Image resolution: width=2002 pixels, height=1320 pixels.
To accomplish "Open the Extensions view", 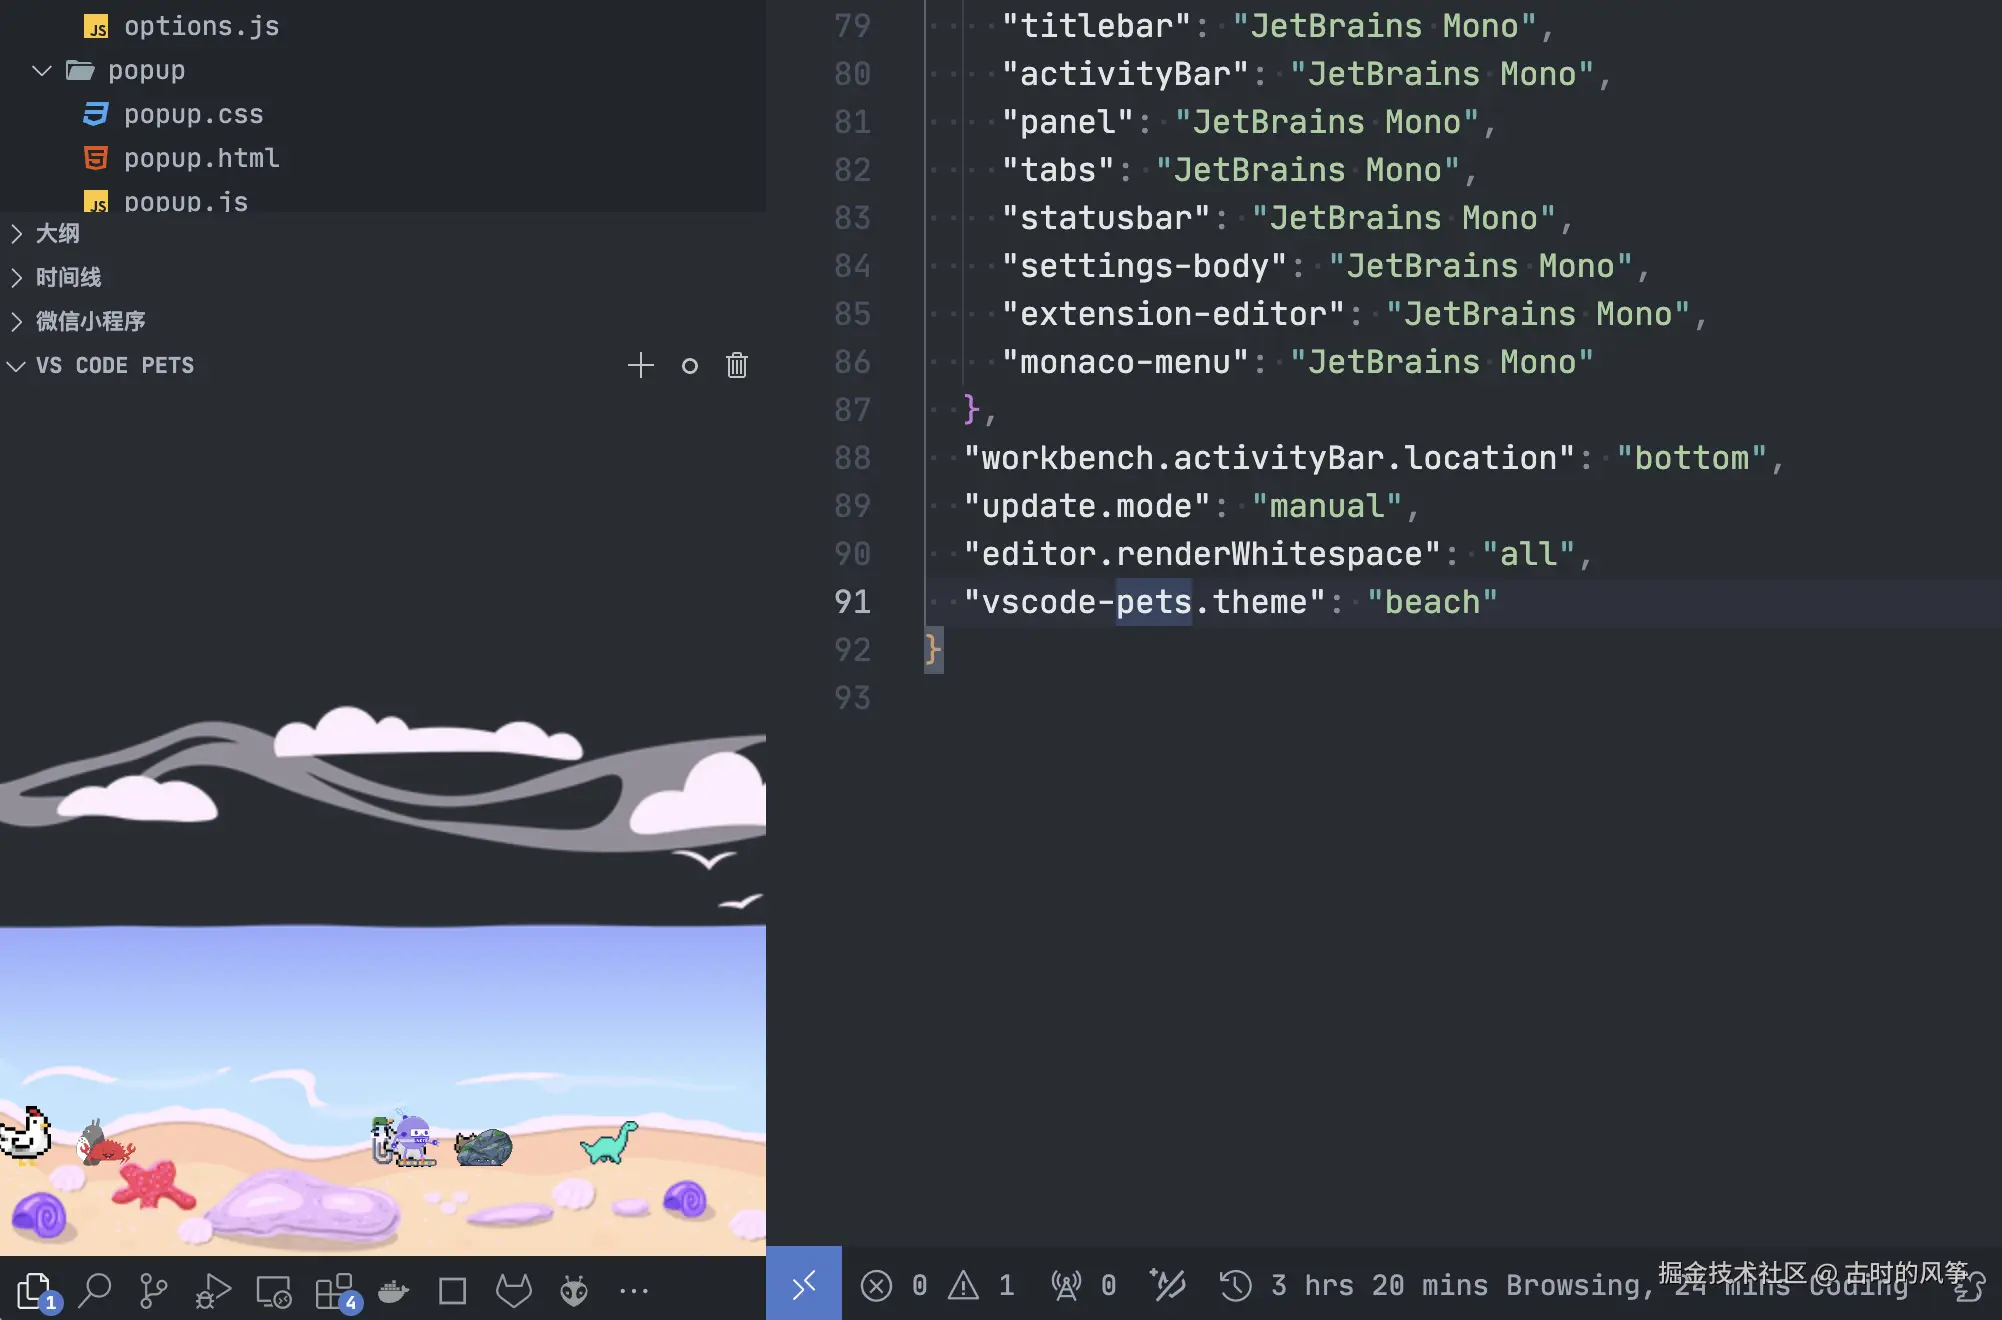I will 334,1290.
